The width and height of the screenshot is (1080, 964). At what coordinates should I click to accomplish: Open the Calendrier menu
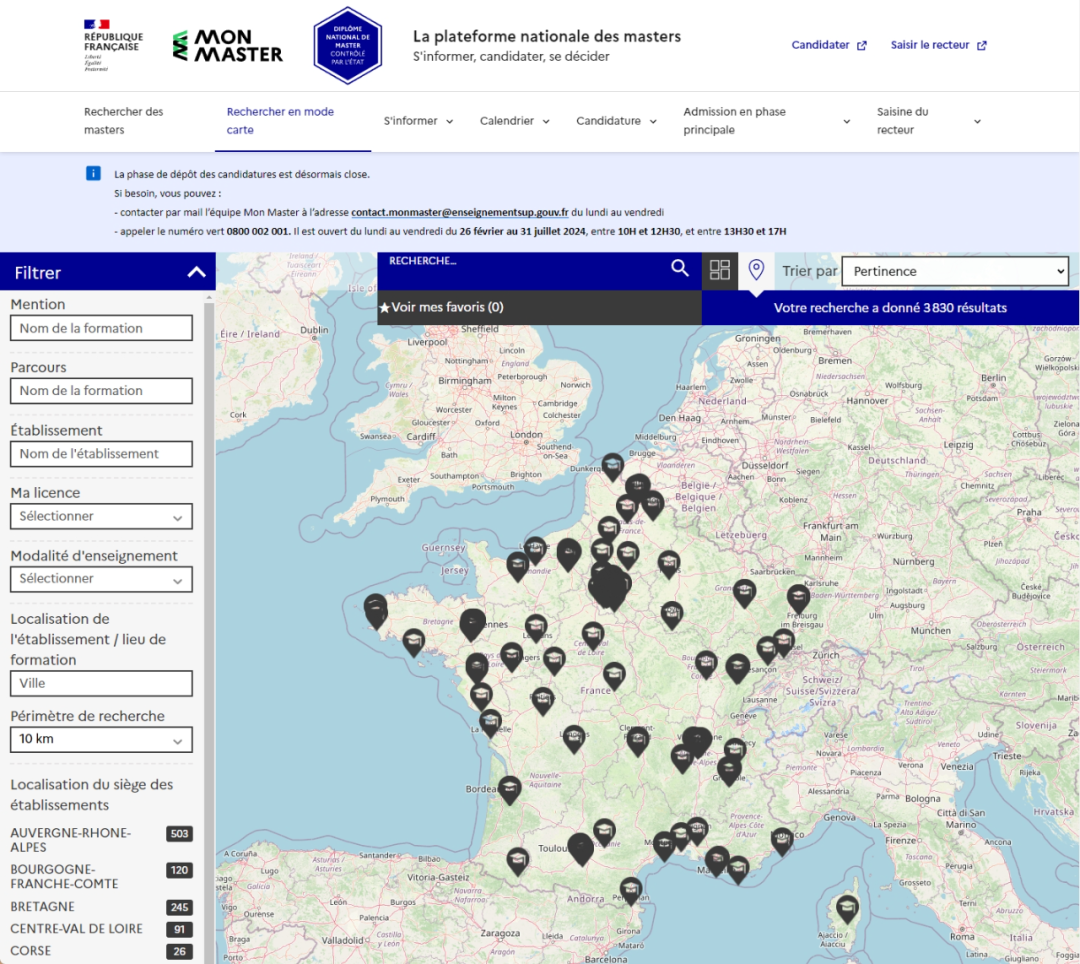pyautogui.click(x=514, y=121)
